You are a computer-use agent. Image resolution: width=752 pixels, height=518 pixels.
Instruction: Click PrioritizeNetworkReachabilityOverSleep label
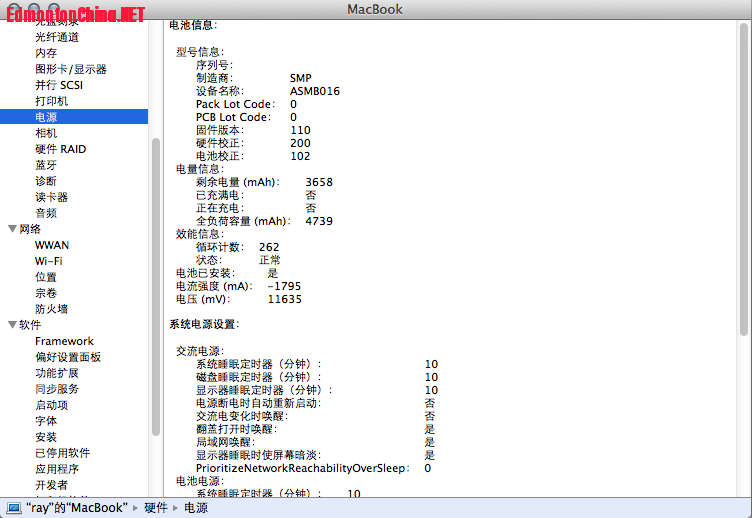[302, 468]
